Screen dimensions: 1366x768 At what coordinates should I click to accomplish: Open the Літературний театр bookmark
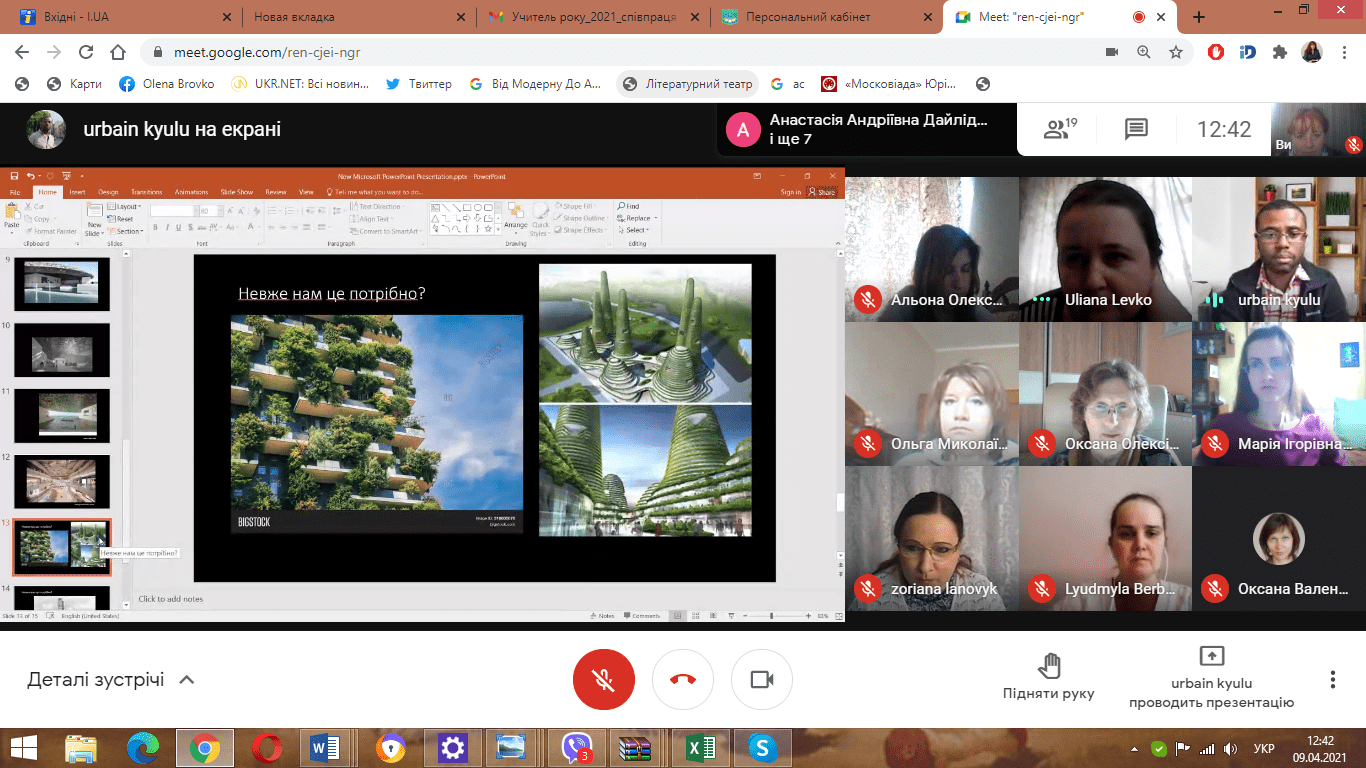point(688,84)
